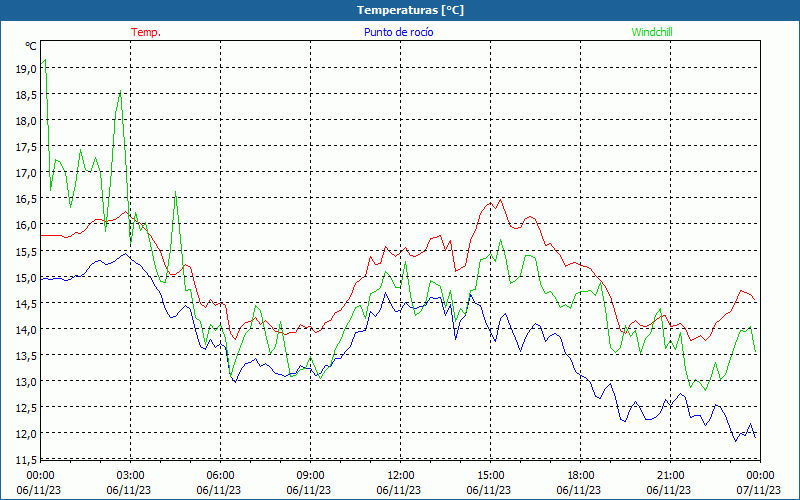Click the 18:00 time axis label
This screenshot has height=500, width=800.
click(581, 476)
